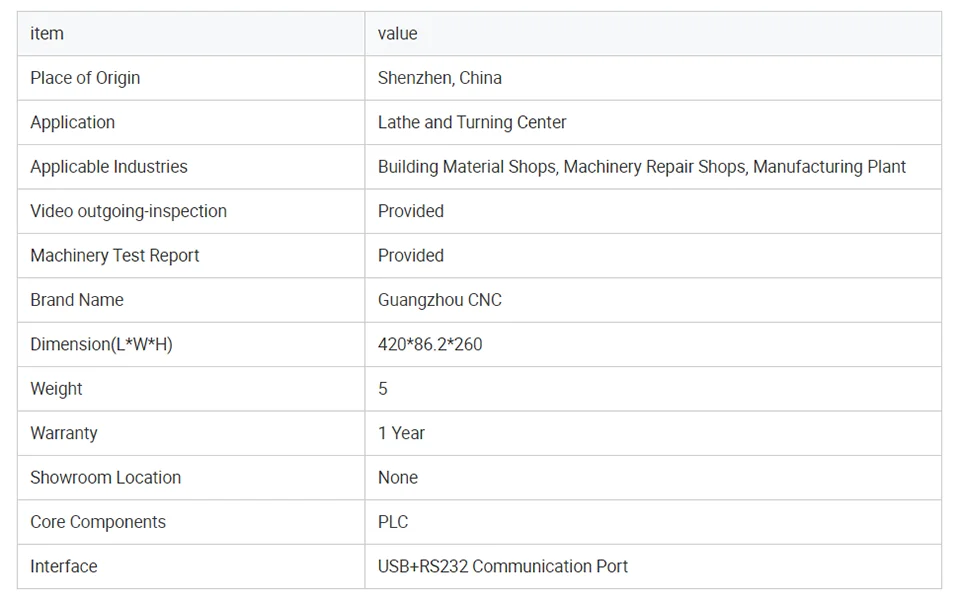Click 'Building Material Shops' value text
The height and width of the screenshot is (600, 960).
[x=466, y=167]
